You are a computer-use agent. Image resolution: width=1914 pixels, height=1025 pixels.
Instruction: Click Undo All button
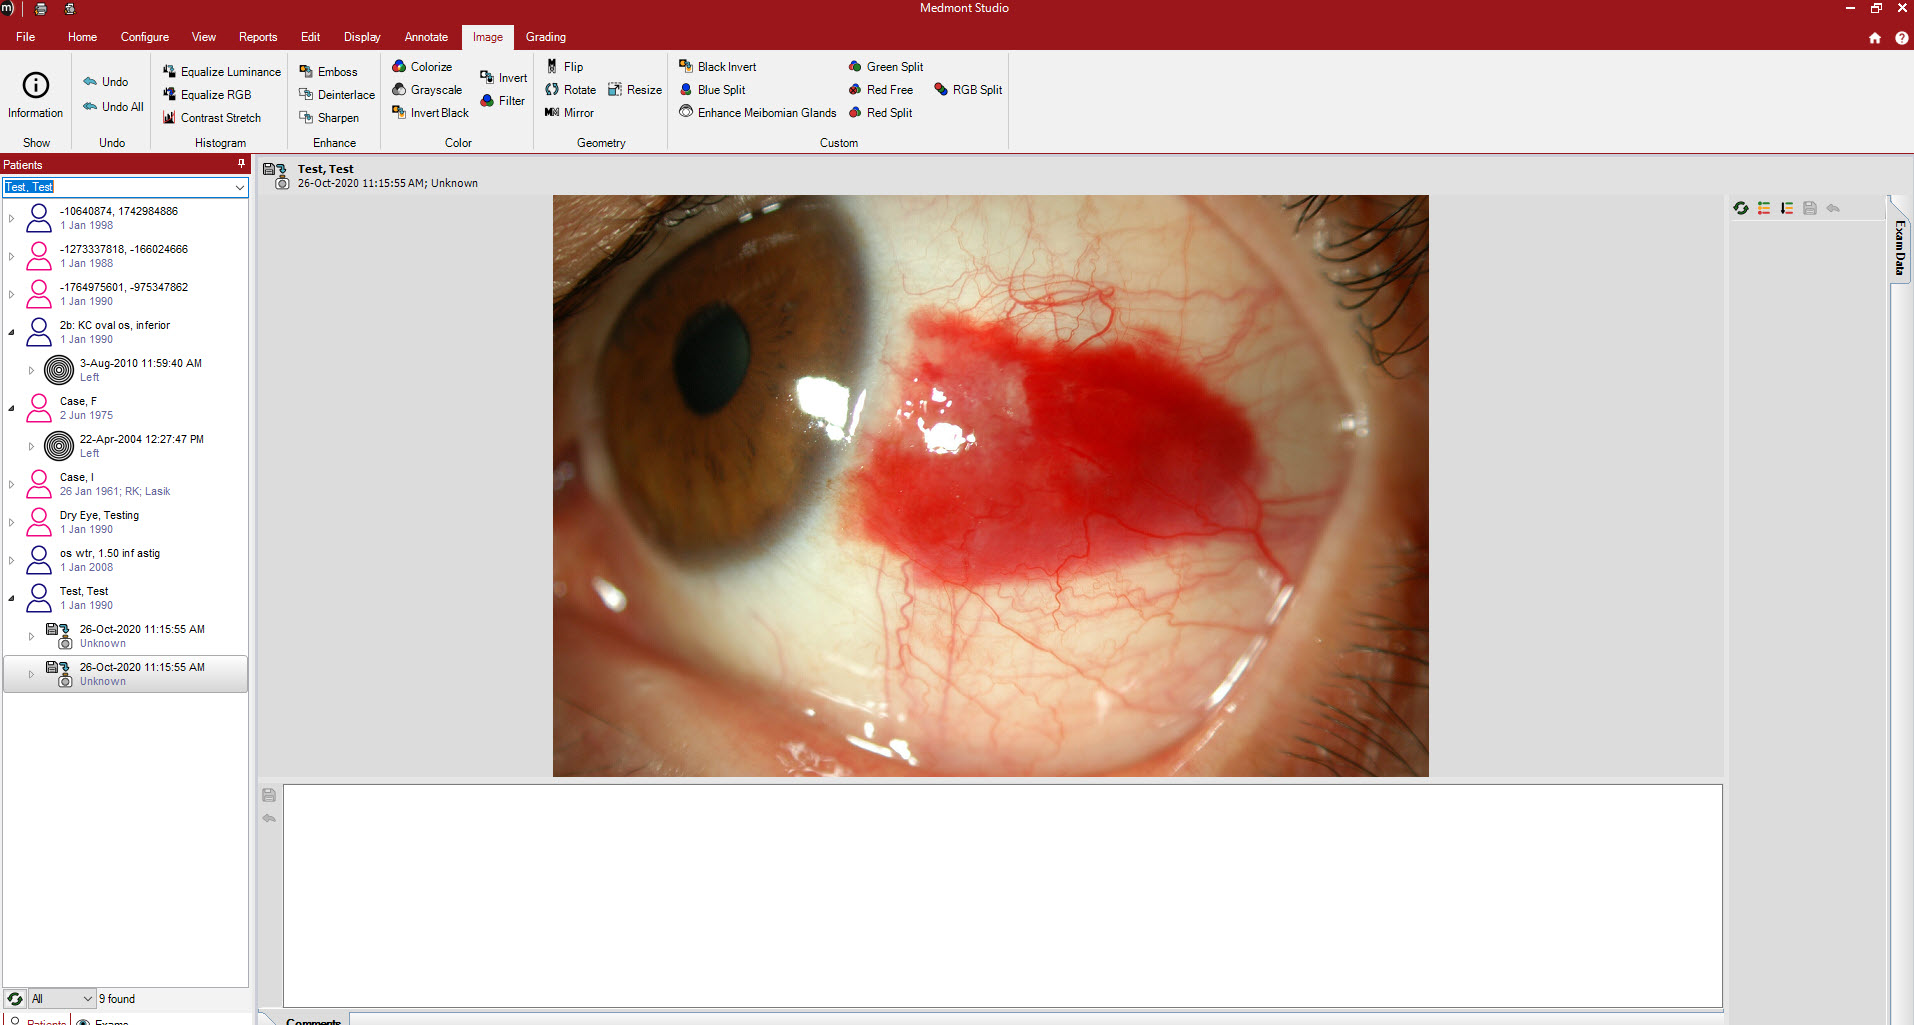pos(113,107)
